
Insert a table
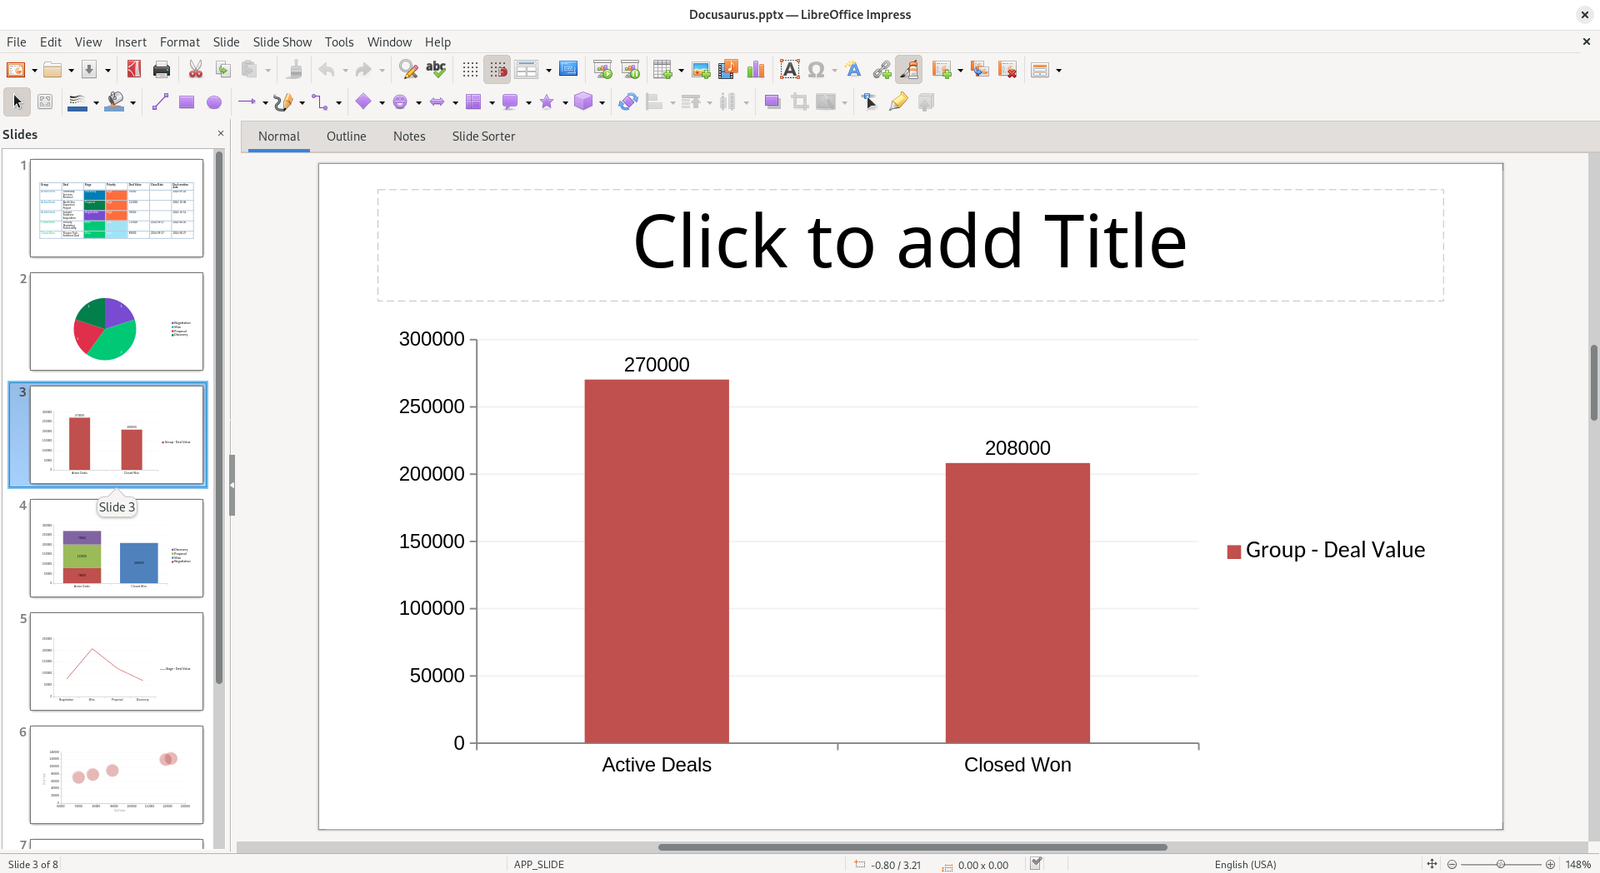(662, 69)
